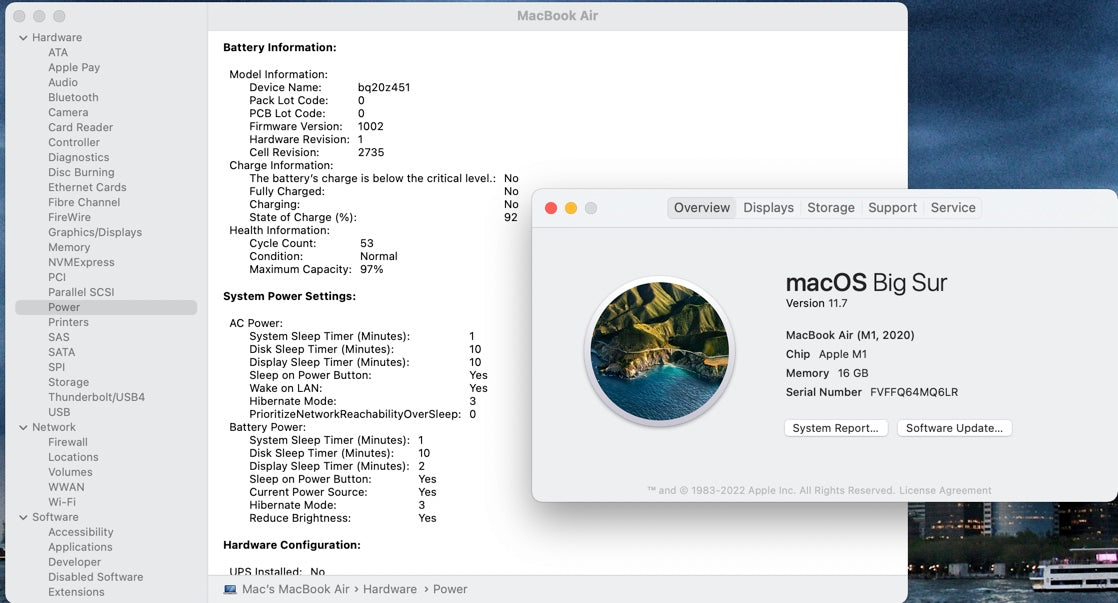This screenshot has height=603, width=1118.
Task: Open the Storage tab
Action: 830,208
